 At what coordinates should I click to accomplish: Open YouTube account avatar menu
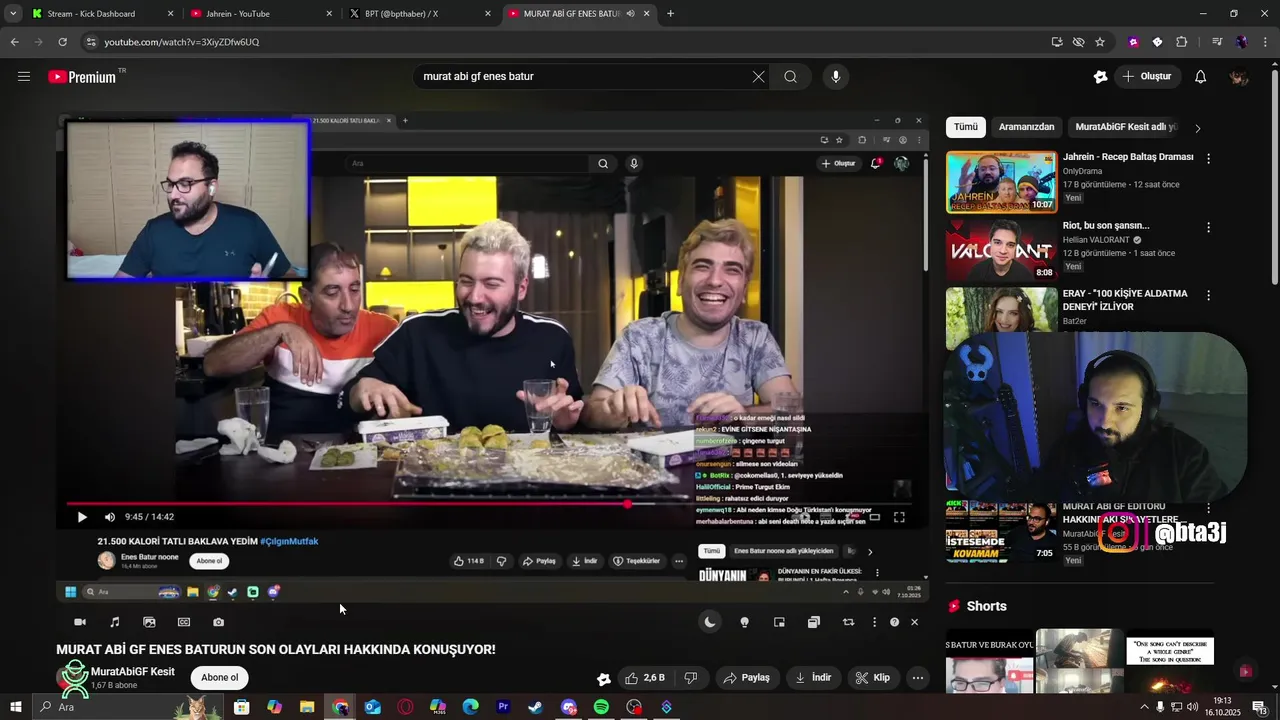pyautogui.click(x=1239, y=77)
